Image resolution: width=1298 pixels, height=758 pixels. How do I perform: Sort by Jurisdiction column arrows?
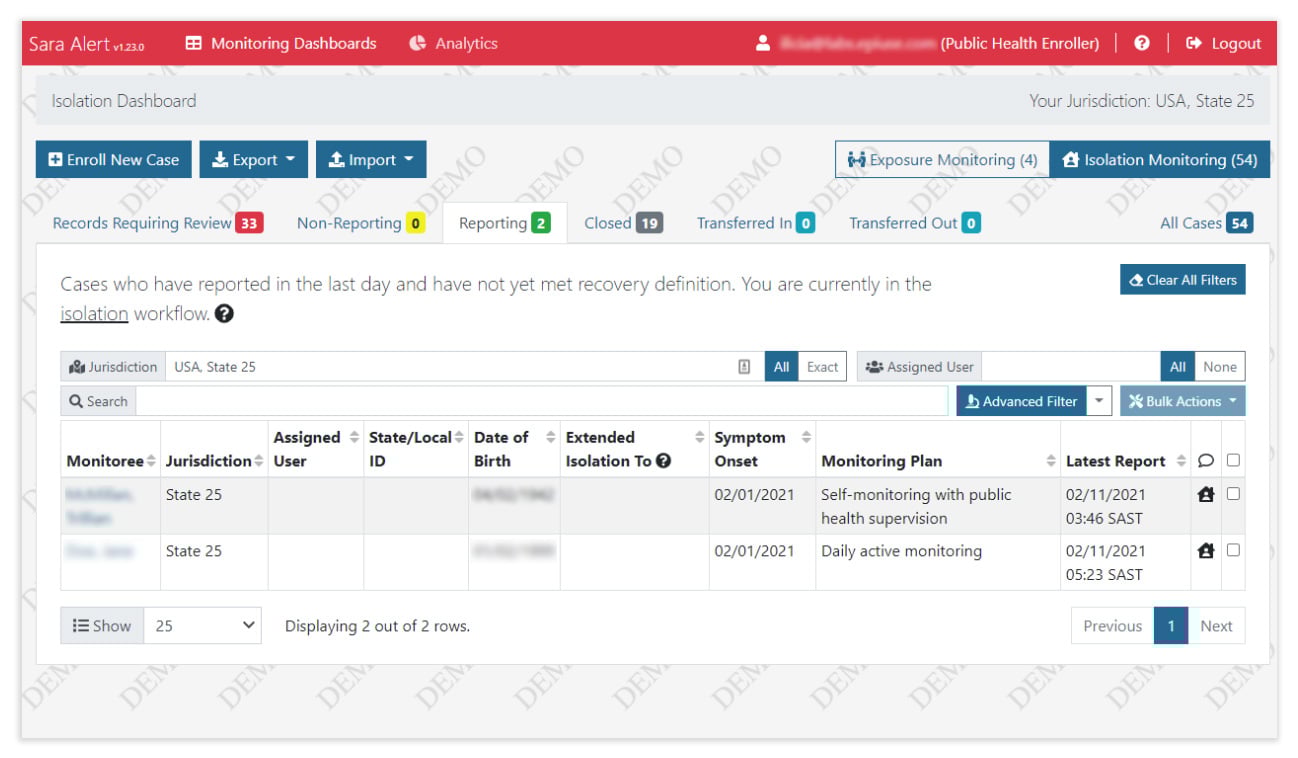(259, 461)
